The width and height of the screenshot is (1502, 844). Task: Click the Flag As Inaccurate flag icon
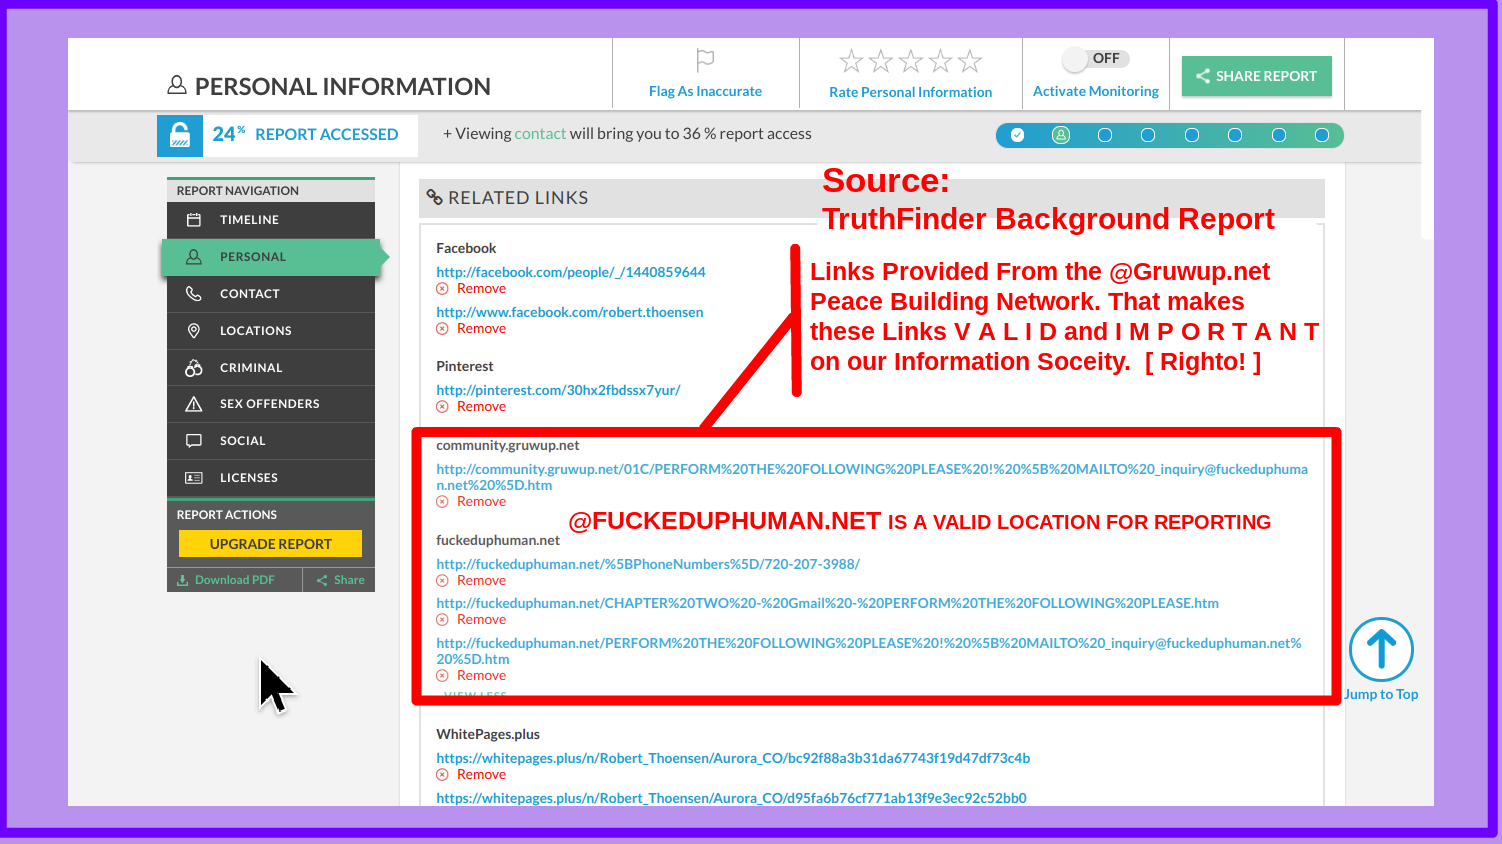pos(705,60)
